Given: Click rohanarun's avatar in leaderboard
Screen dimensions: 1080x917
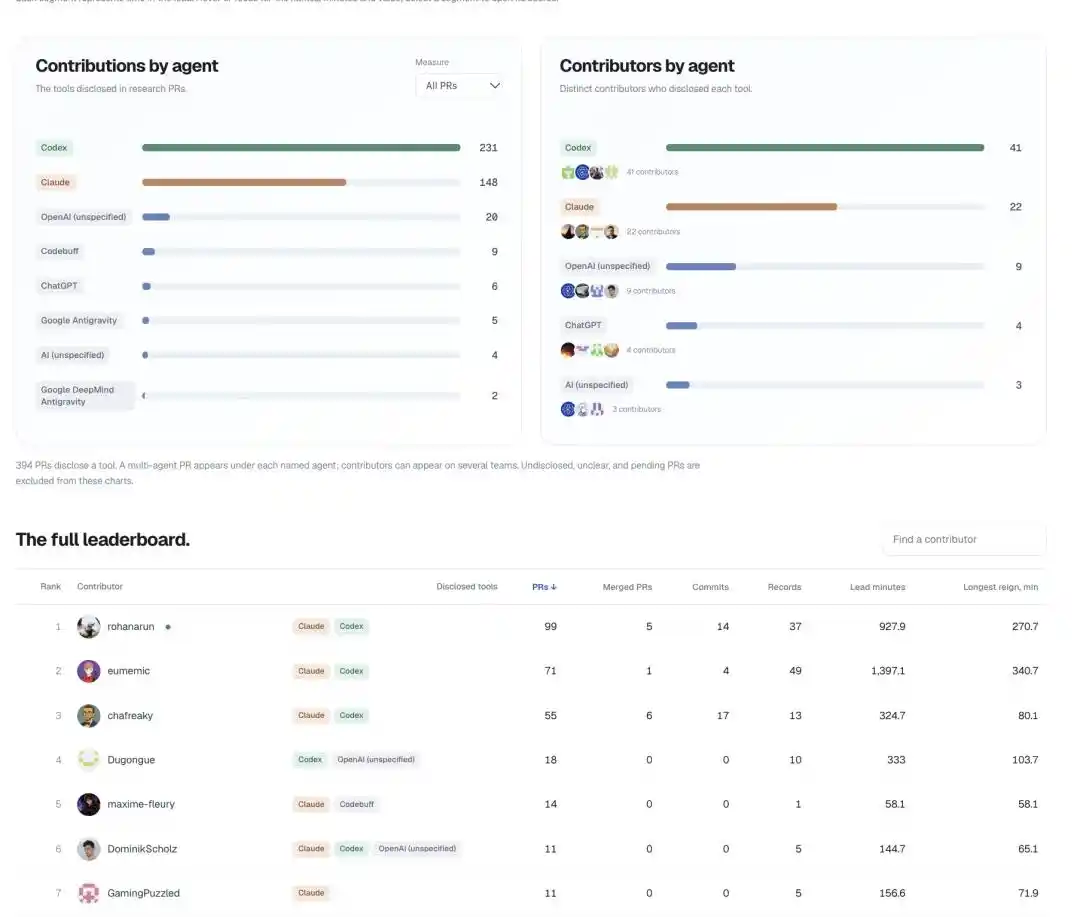Looking at the screenshot, I should (x=88, y=627).
